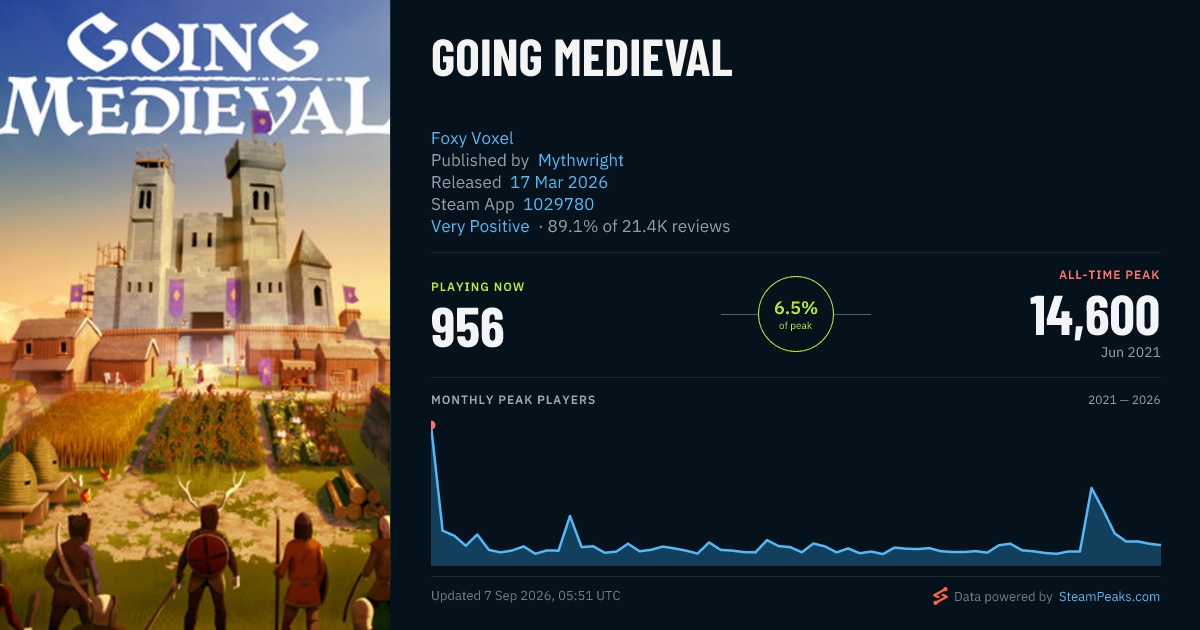Click the 14,600 all-time peak value
The height and width of the screenshot is (630, 1200).
[1095, 316]
